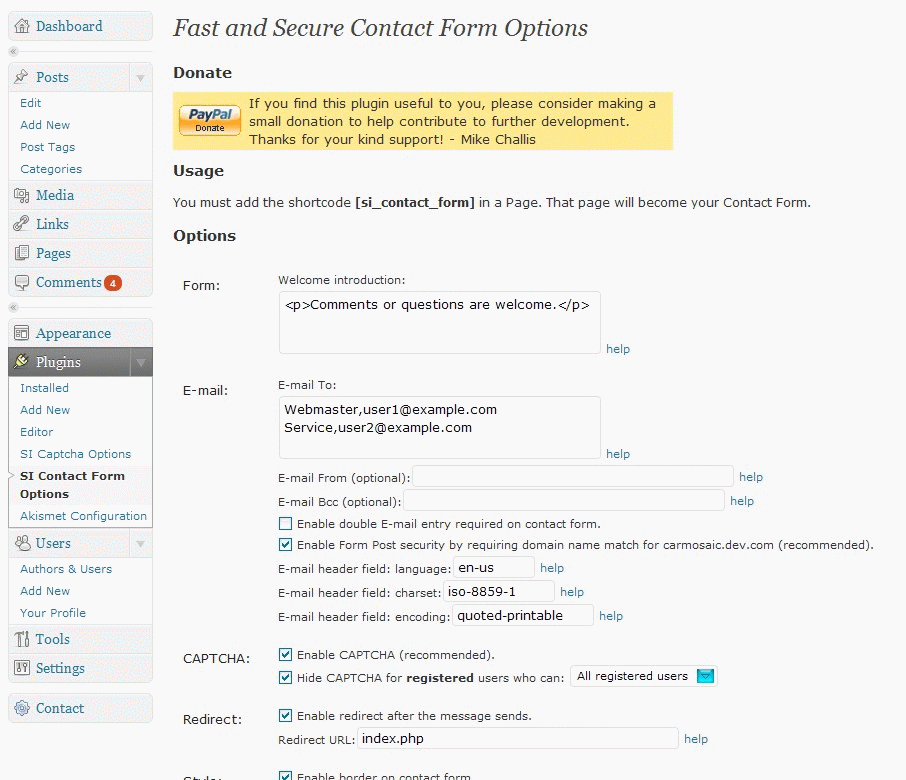Open Akismet Configuration submenu item

[83, 516]
